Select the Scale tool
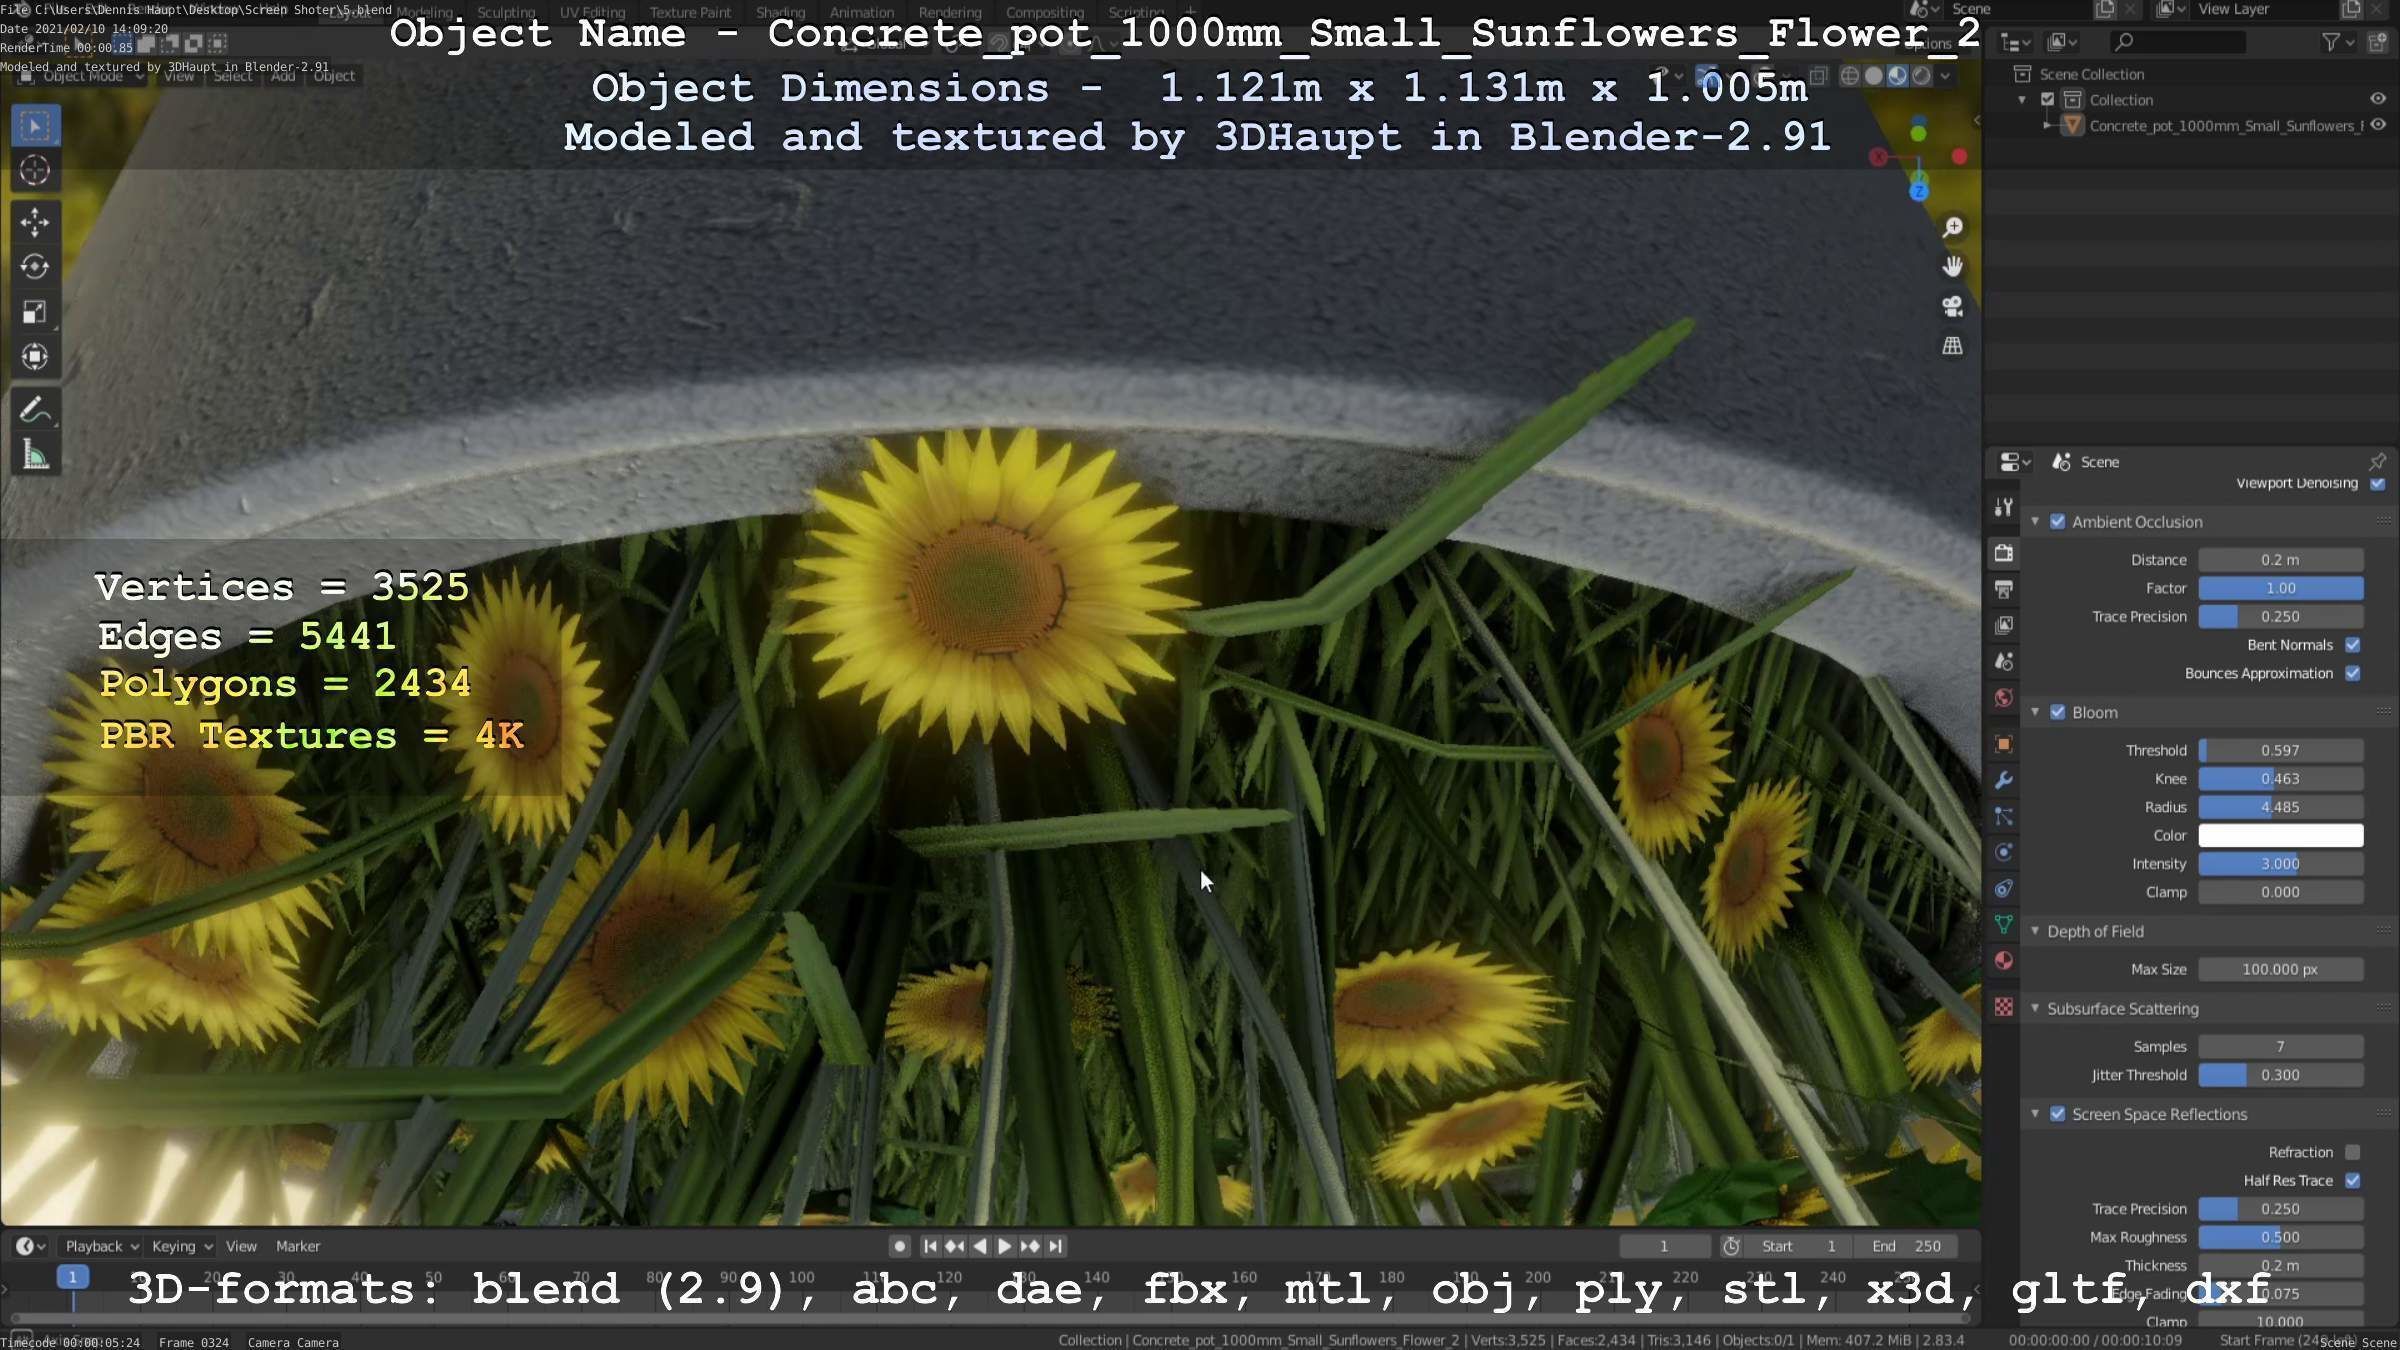 click(35, 312)
